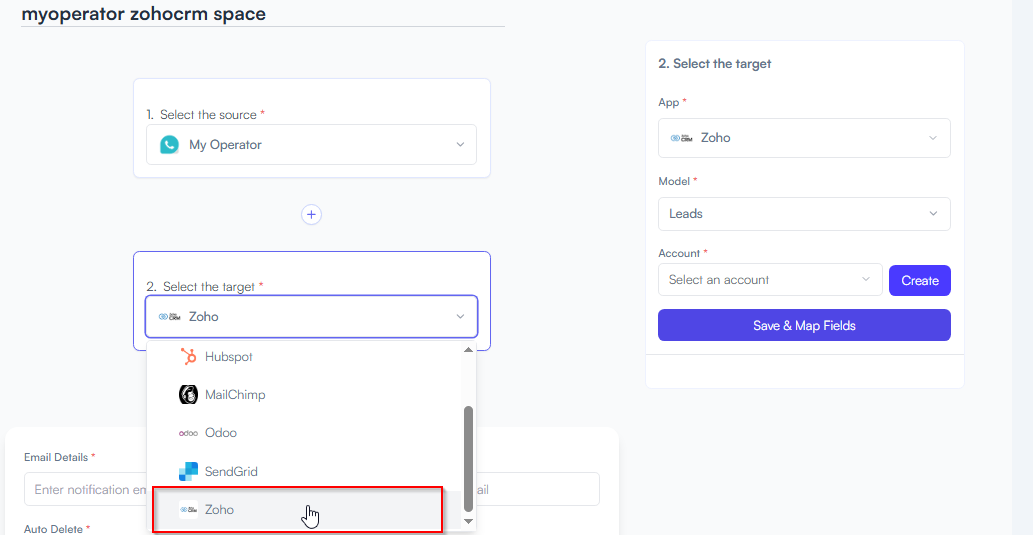1033x535 pixels.
Task: Click the '1. Select the source' label
Action: (x=201, y=115)
